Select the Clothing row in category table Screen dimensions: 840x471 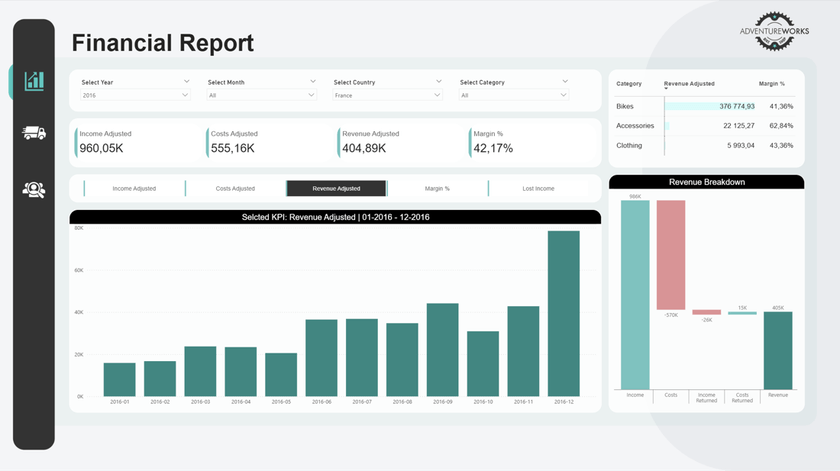coord(704,145)
